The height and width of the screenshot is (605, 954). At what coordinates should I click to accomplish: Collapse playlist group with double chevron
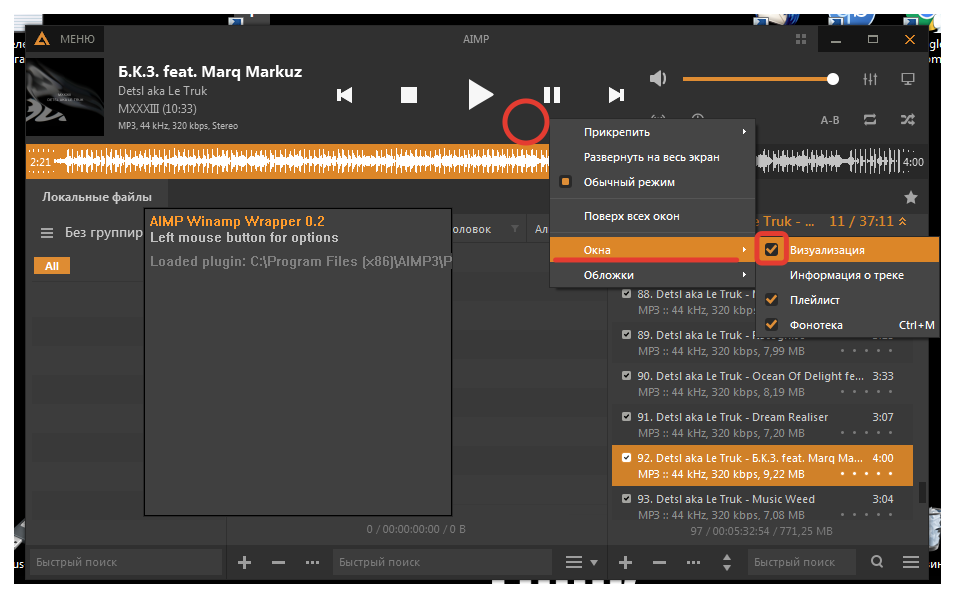tap(903, 222)
